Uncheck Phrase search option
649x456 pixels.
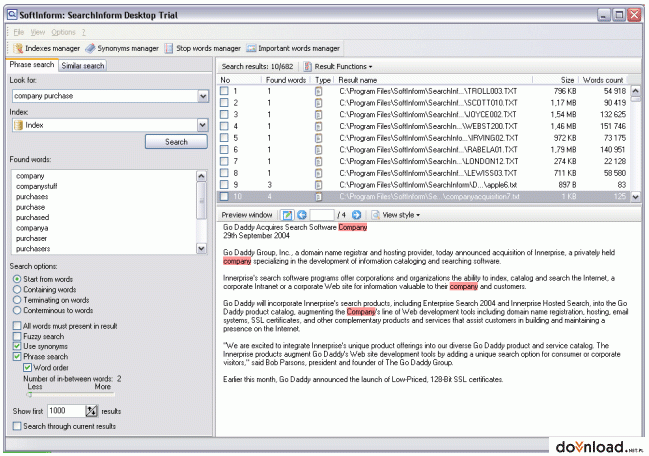point(17,356)
